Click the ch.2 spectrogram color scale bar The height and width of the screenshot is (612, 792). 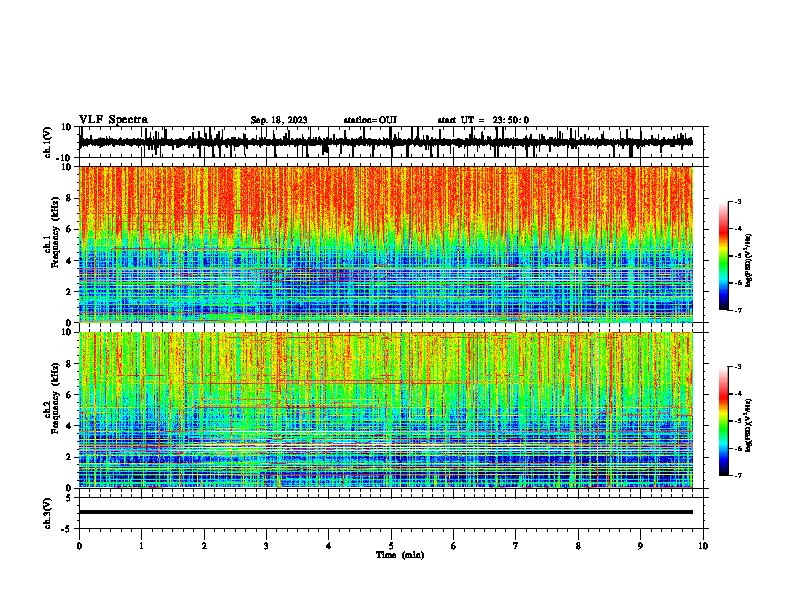(x=724, y=421)
